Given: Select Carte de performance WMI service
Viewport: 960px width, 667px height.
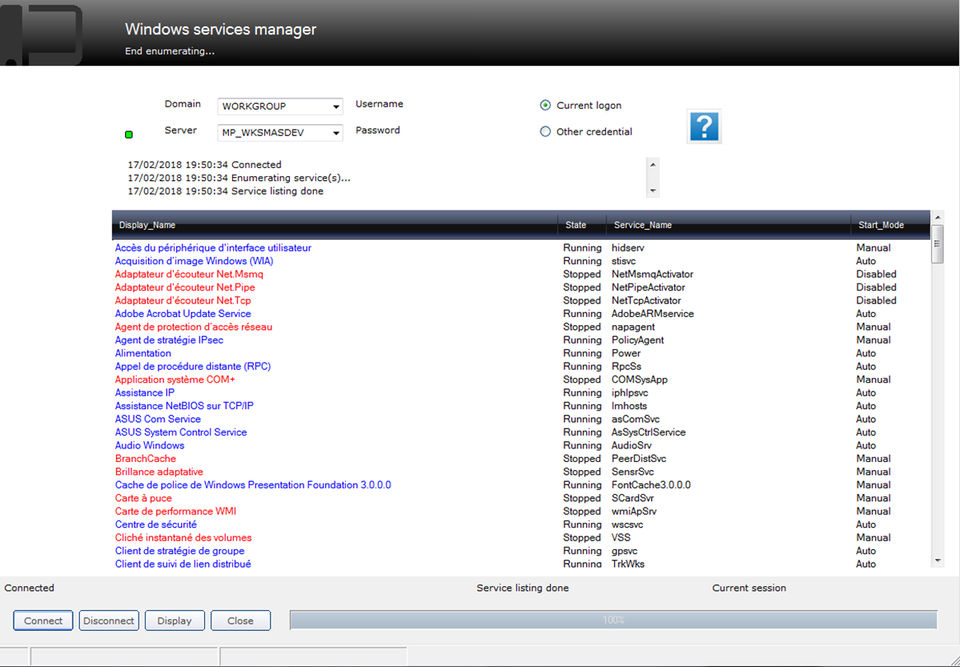Looking at the screenshot, I should pos(176,511).
